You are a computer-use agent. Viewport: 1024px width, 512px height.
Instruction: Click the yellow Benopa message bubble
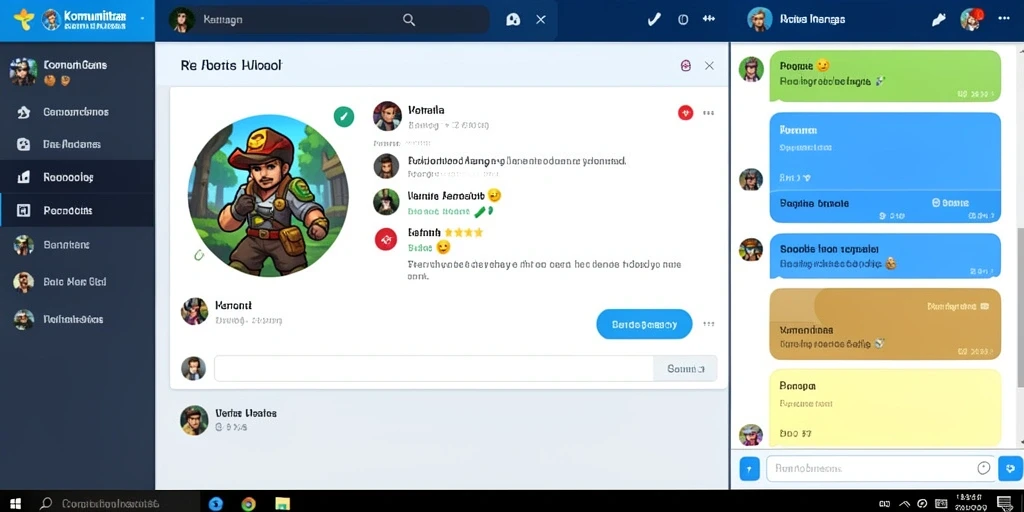point(885,408)
